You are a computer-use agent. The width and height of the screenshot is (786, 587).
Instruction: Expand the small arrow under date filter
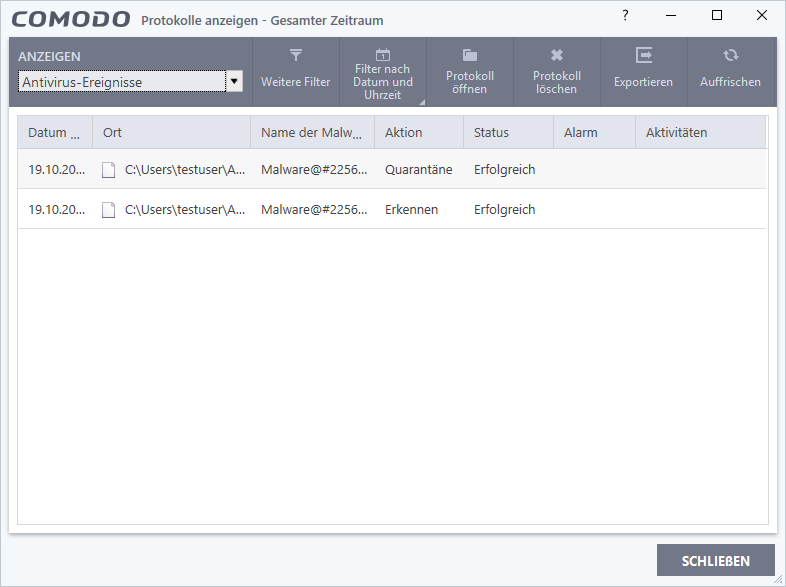[421, 102]
